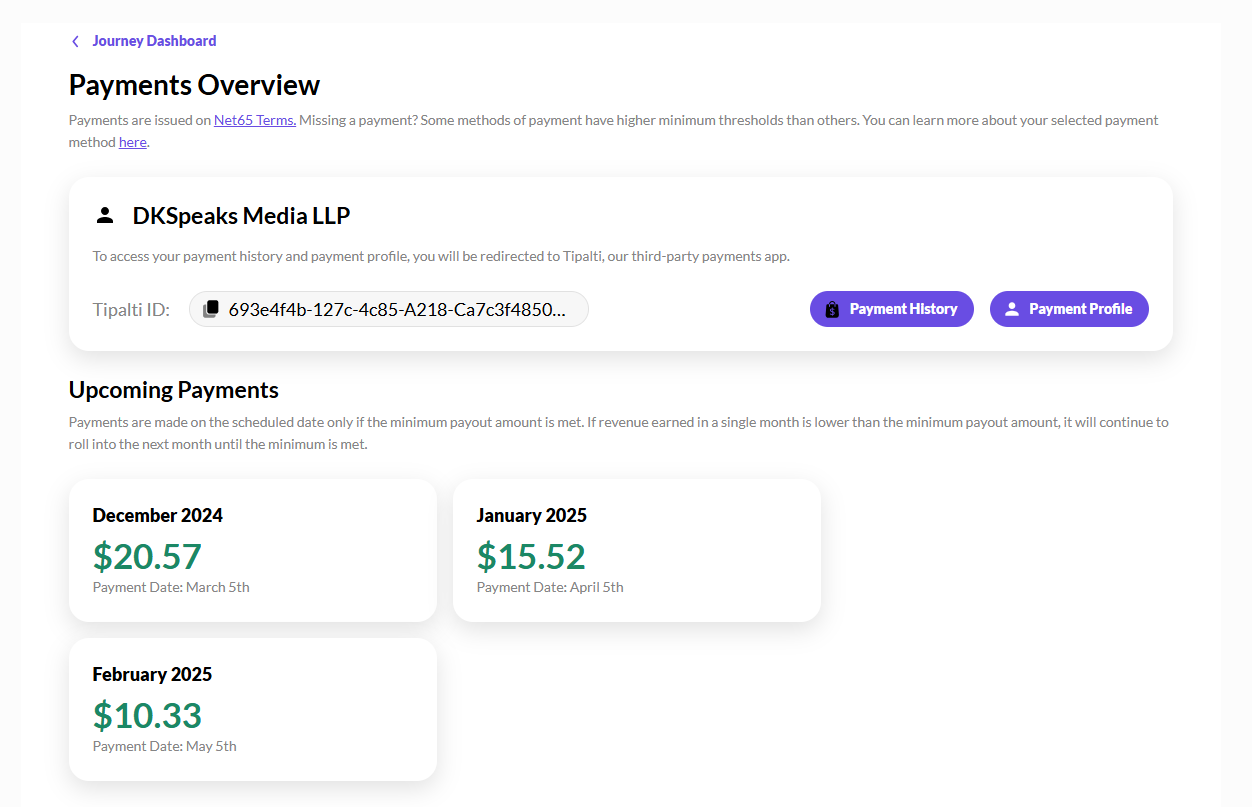Click the $15.52 payment amount

click(x=531, y=556)
